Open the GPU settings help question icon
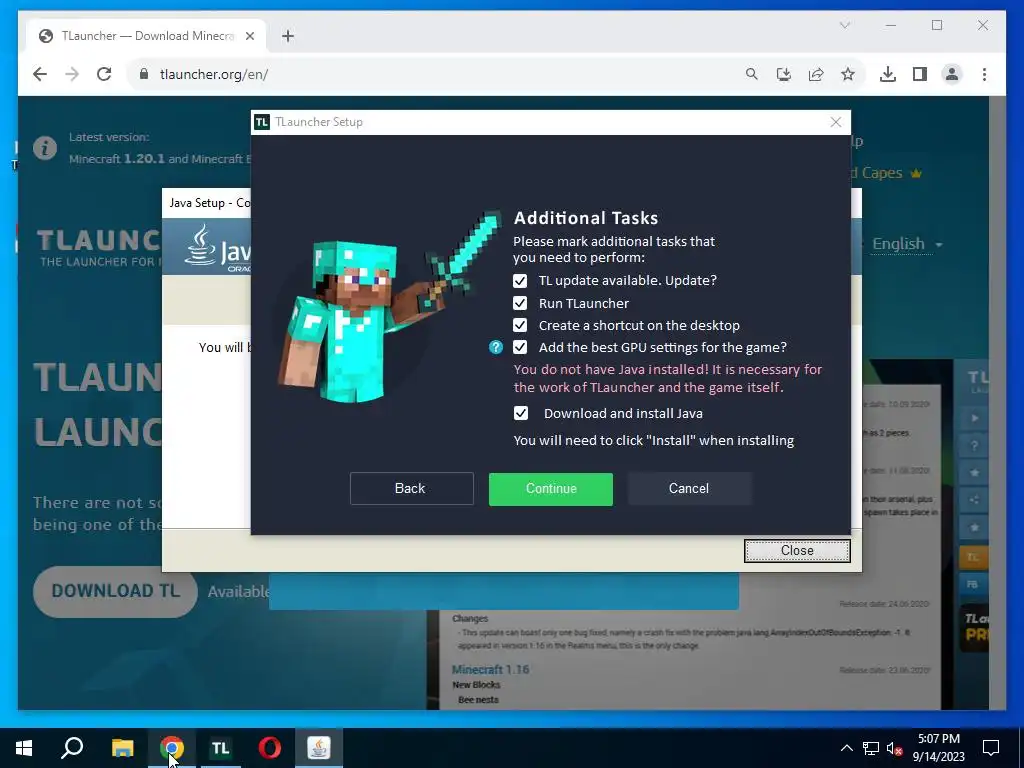 coord(496,347)
